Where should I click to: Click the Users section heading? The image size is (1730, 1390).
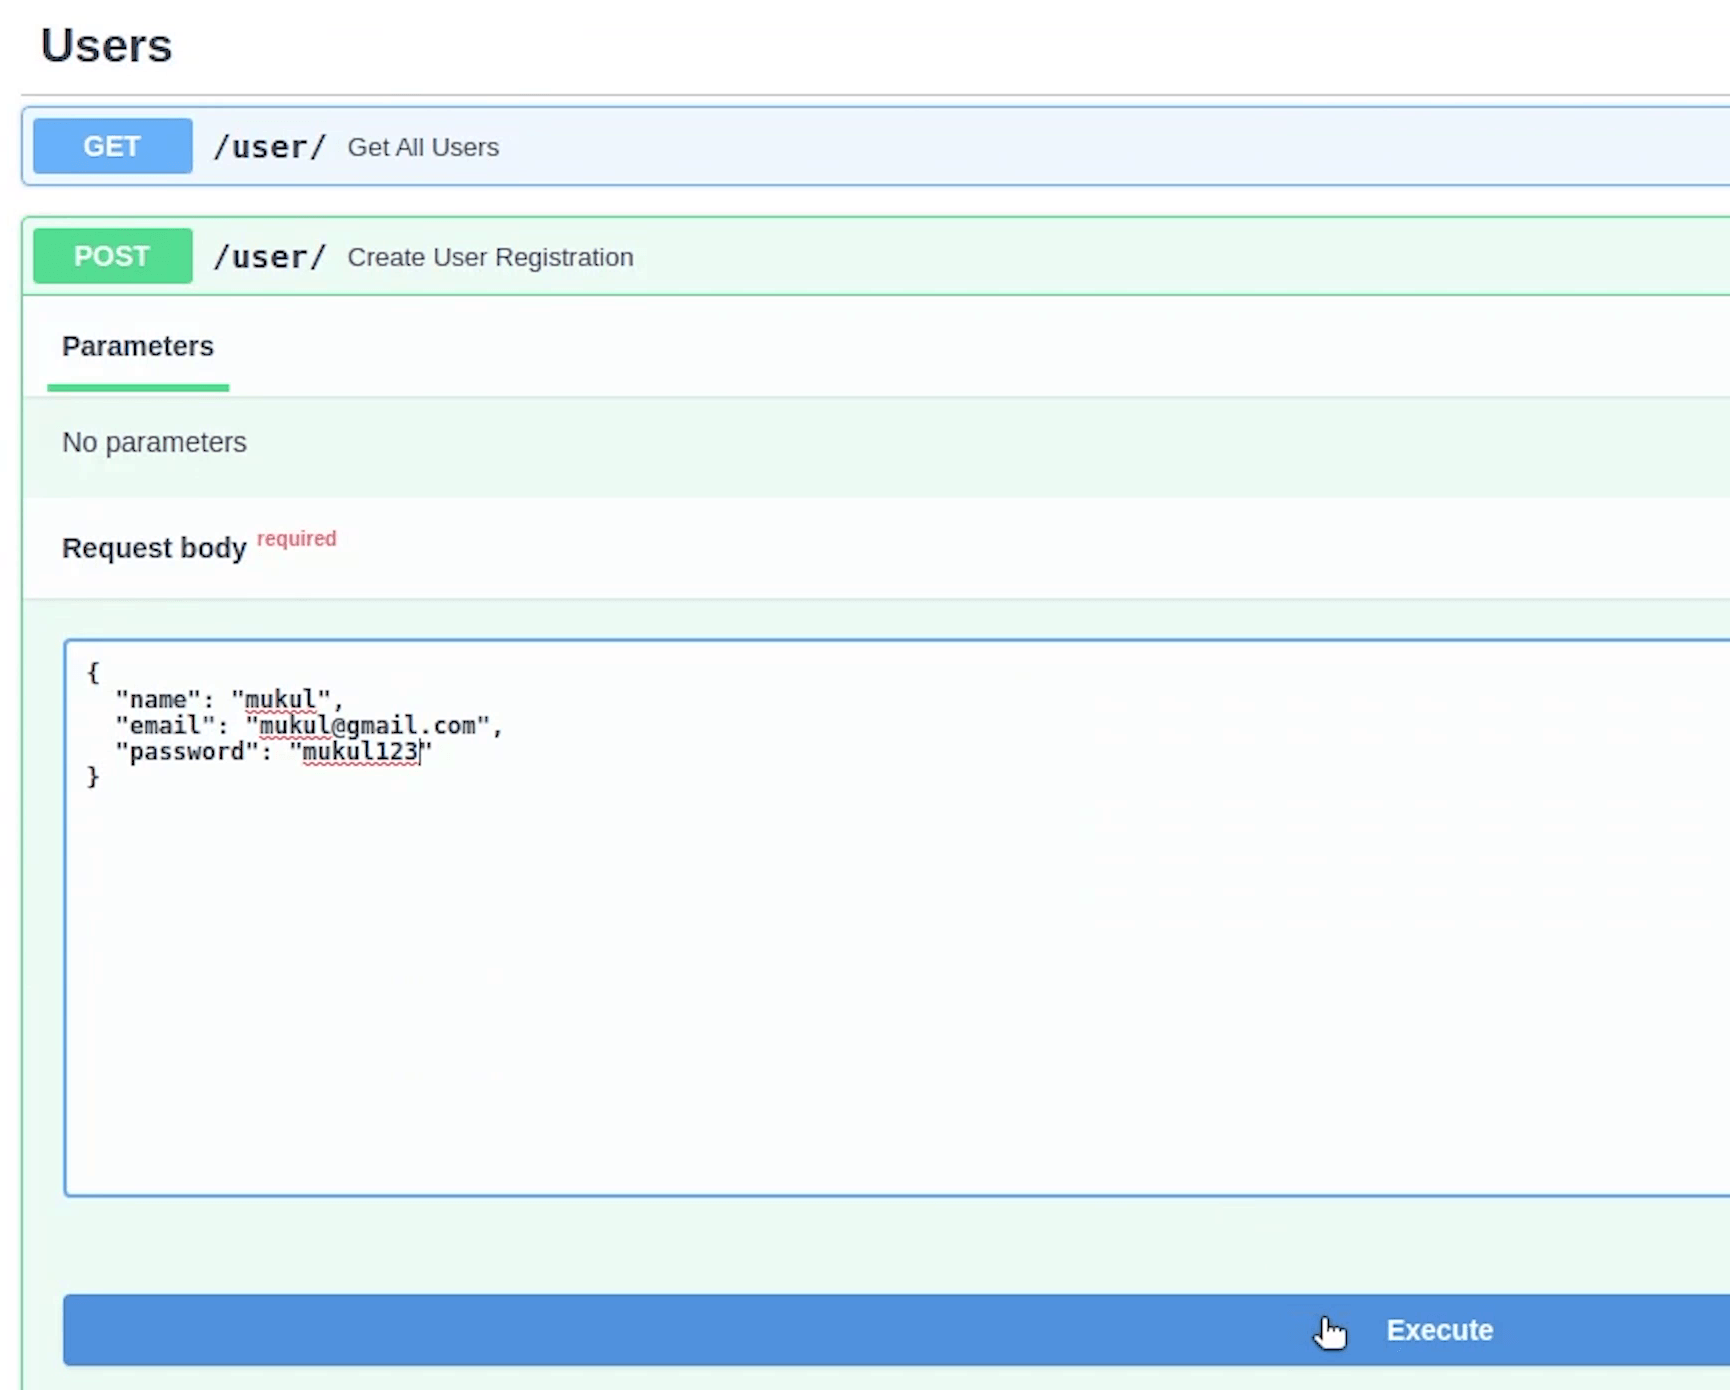click(x=106, y=46)
